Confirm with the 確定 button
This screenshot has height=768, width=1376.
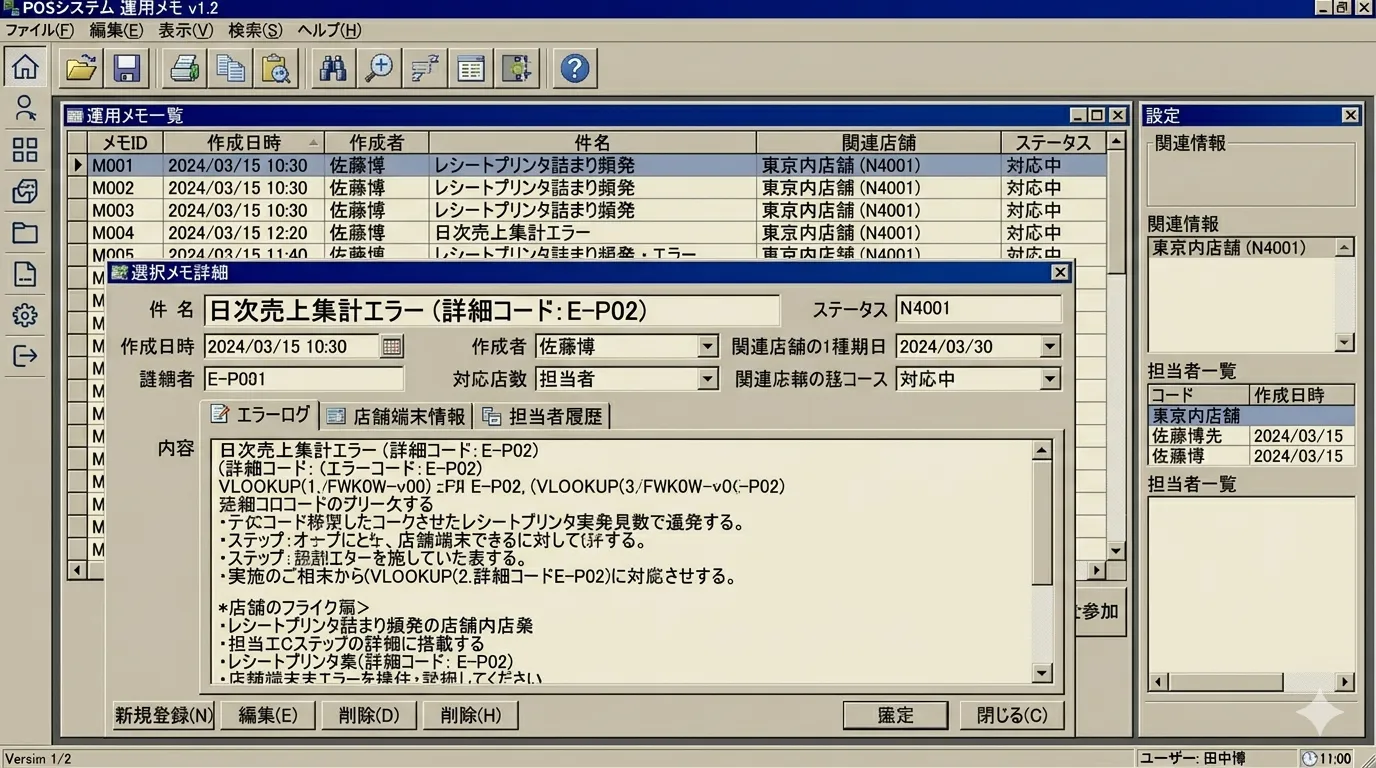[896, 715]
